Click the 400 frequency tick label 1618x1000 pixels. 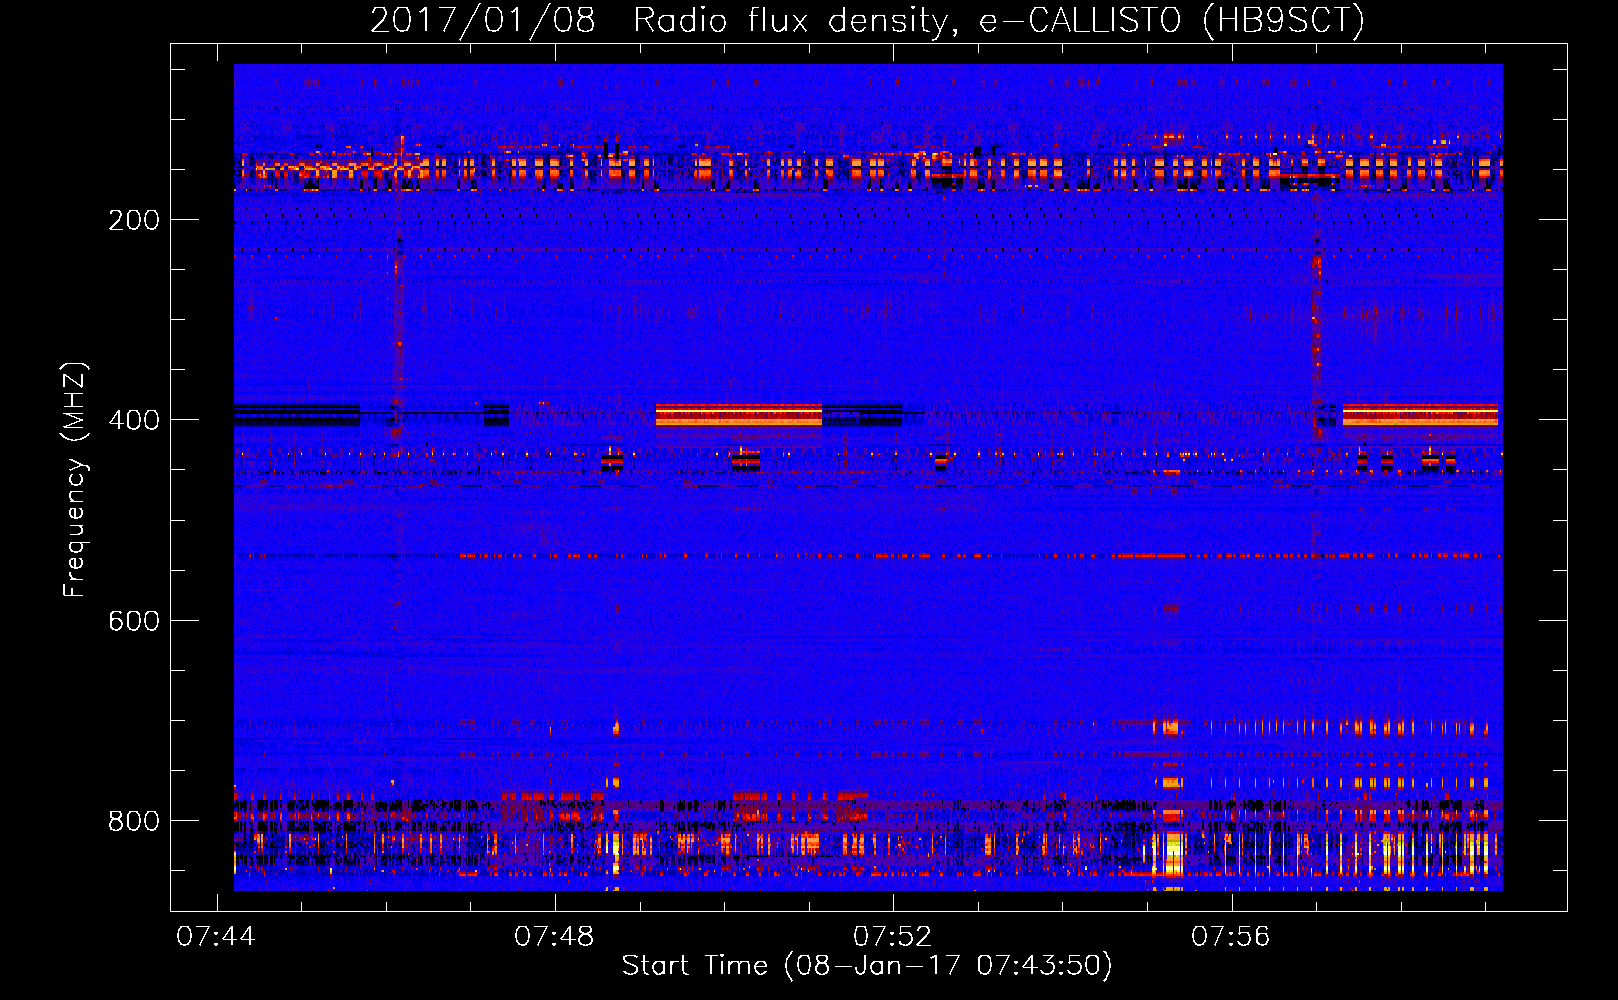pos(134,420)
